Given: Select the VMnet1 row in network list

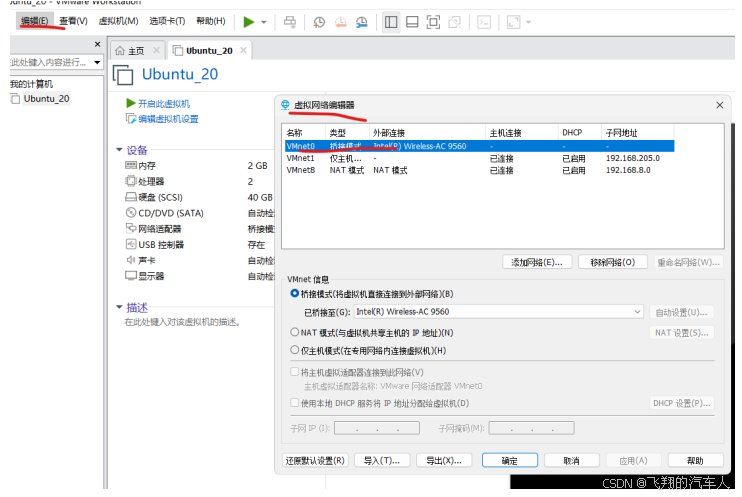Looking at the screenshot, I should tap(479, 158).
